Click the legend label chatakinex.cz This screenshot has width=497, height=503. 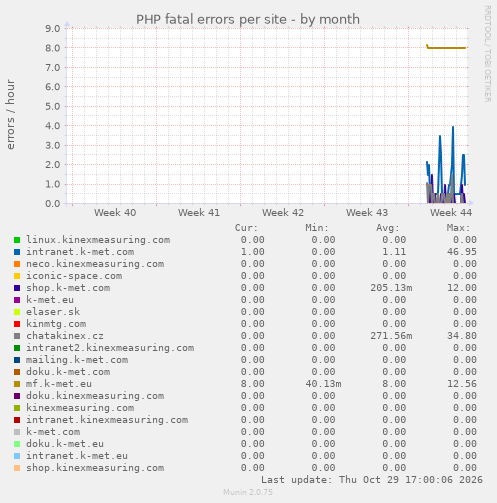click(x=65, y=336)
